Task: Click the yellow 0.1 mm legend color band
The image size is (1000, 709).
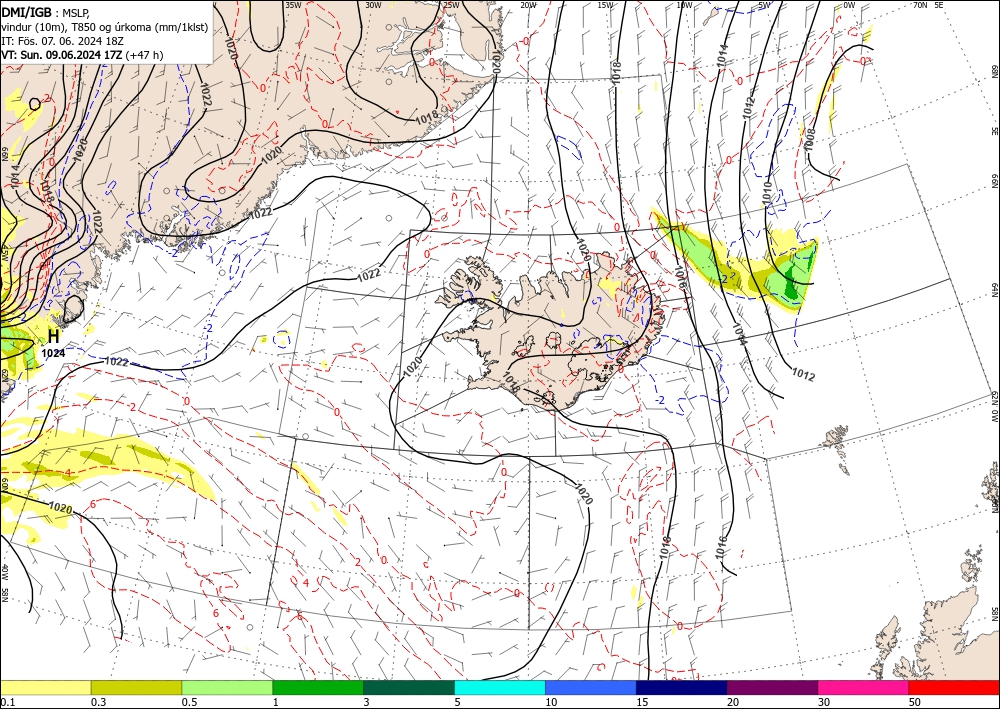Action: point(45,687)
